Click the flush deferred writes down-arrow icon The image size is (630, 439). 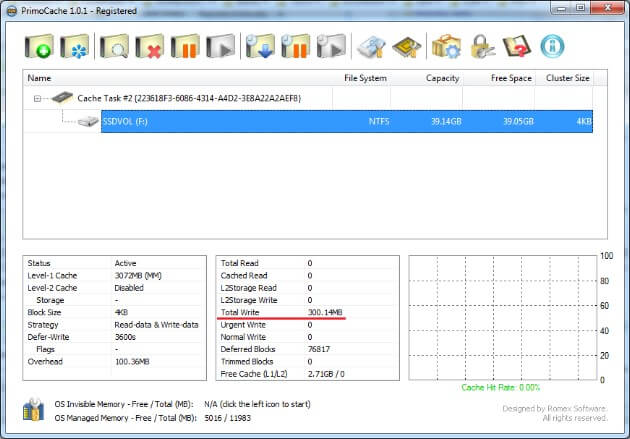260,47
